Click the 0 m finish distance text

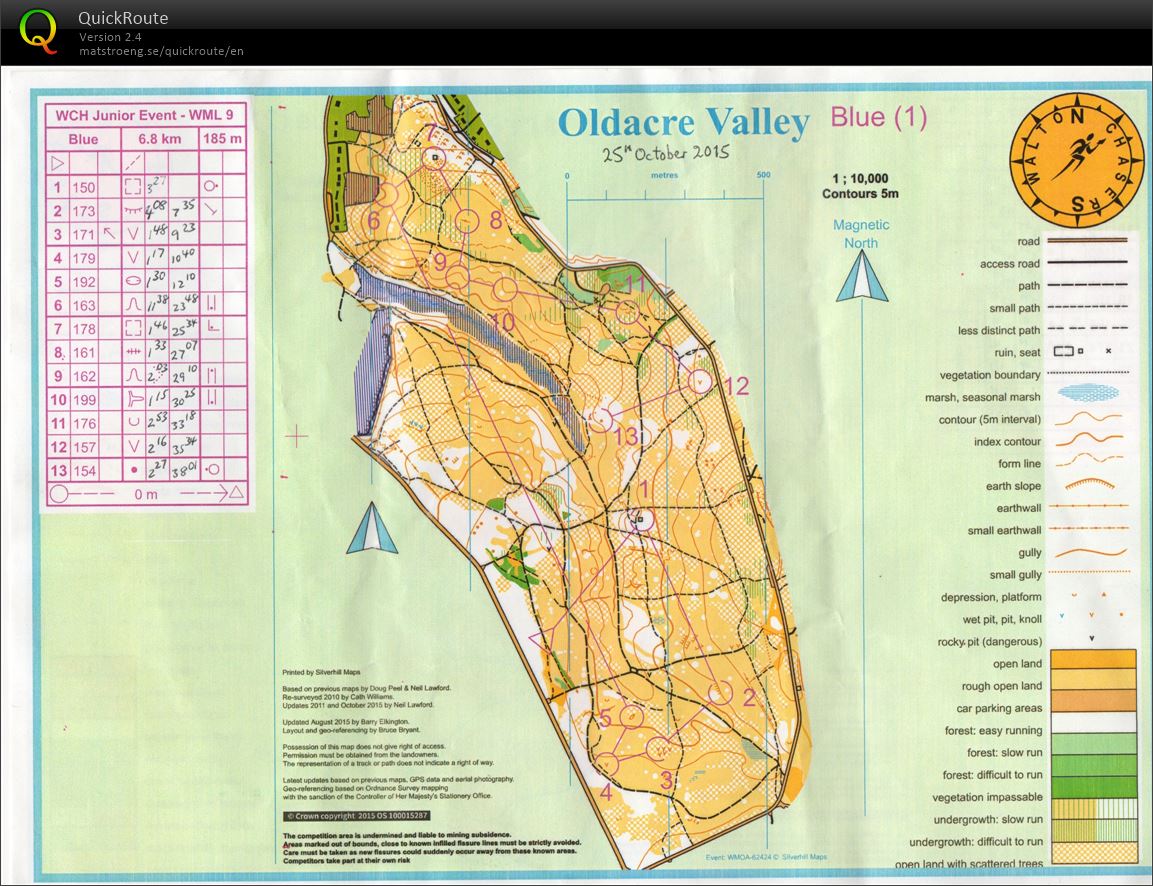tap(146, 494)
